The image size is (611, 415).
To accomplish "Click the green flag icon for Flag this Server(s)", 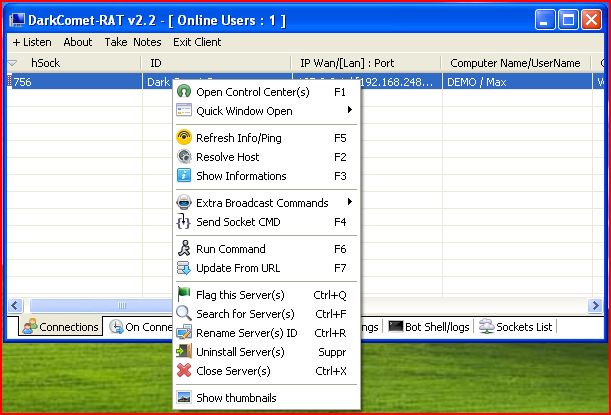I will tap(184, 294).
